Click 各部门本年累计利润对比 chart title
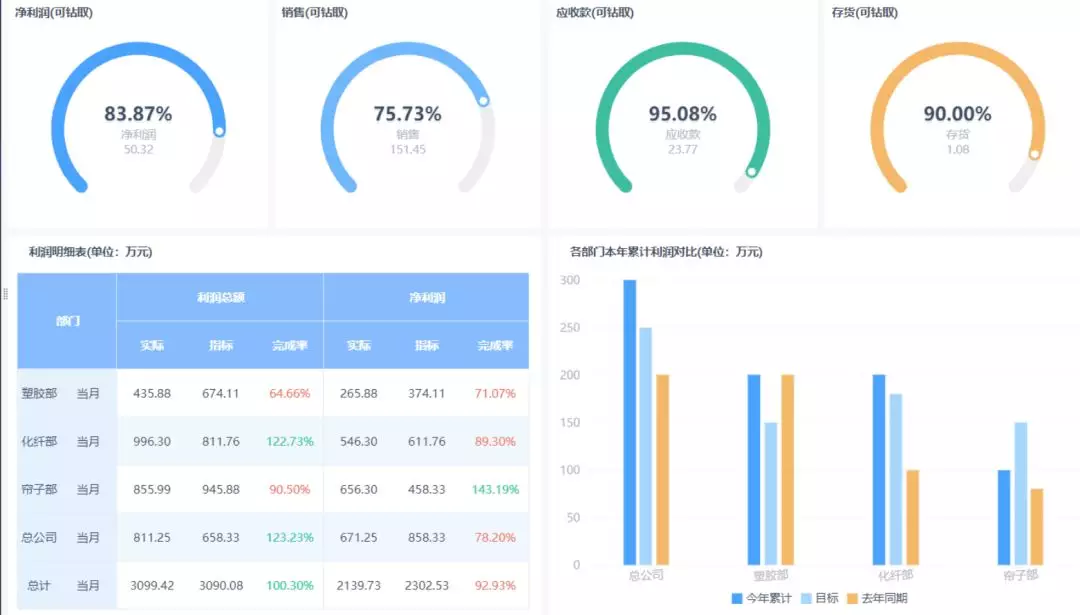1080x615 pixels. coord(666,252)
